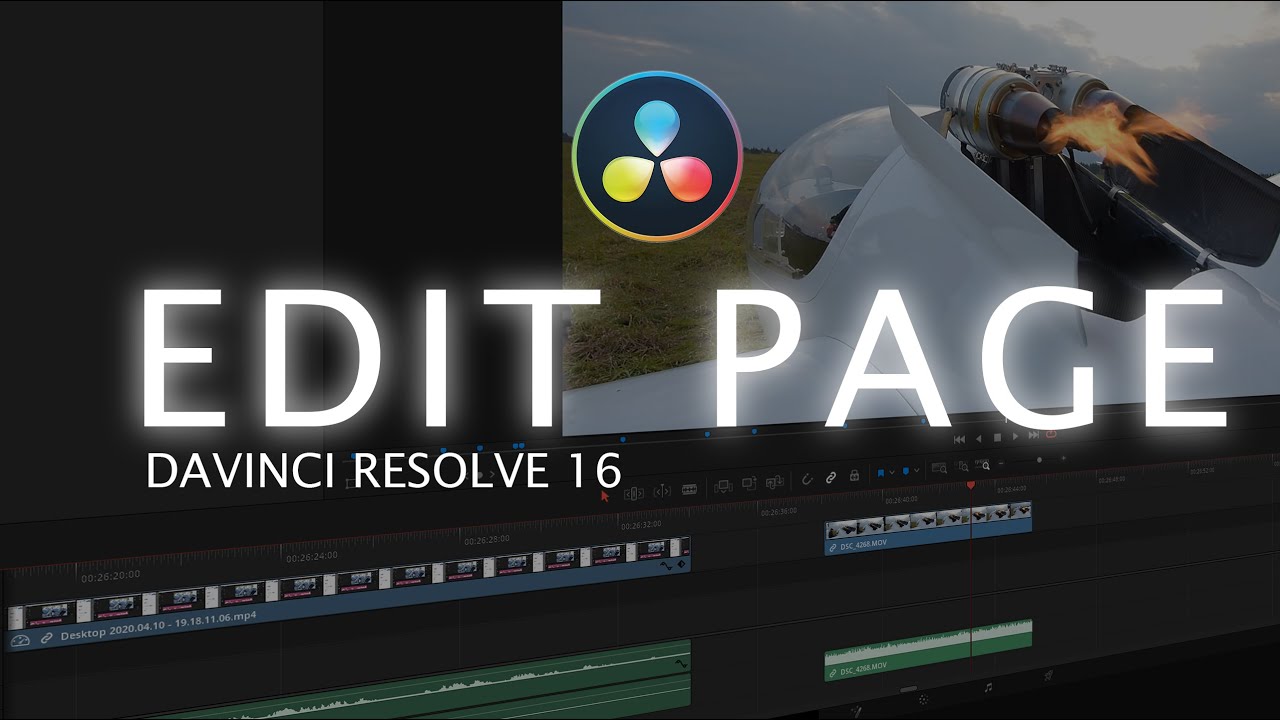Open the marker color dropdown arrow
The height and width of the screenshot is (720, 1280).
pyautogui.click(x=916, y=470)
